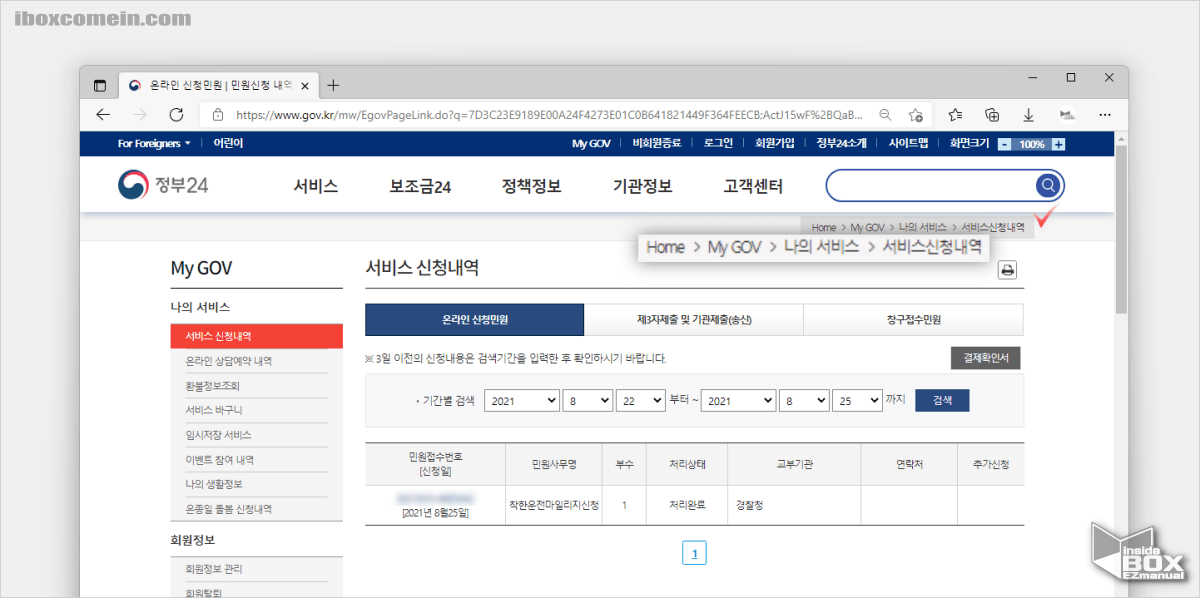Click the 결제확인서 button
The width and height of the screenshot is (1200, 598).
click(x=985, y=357)
